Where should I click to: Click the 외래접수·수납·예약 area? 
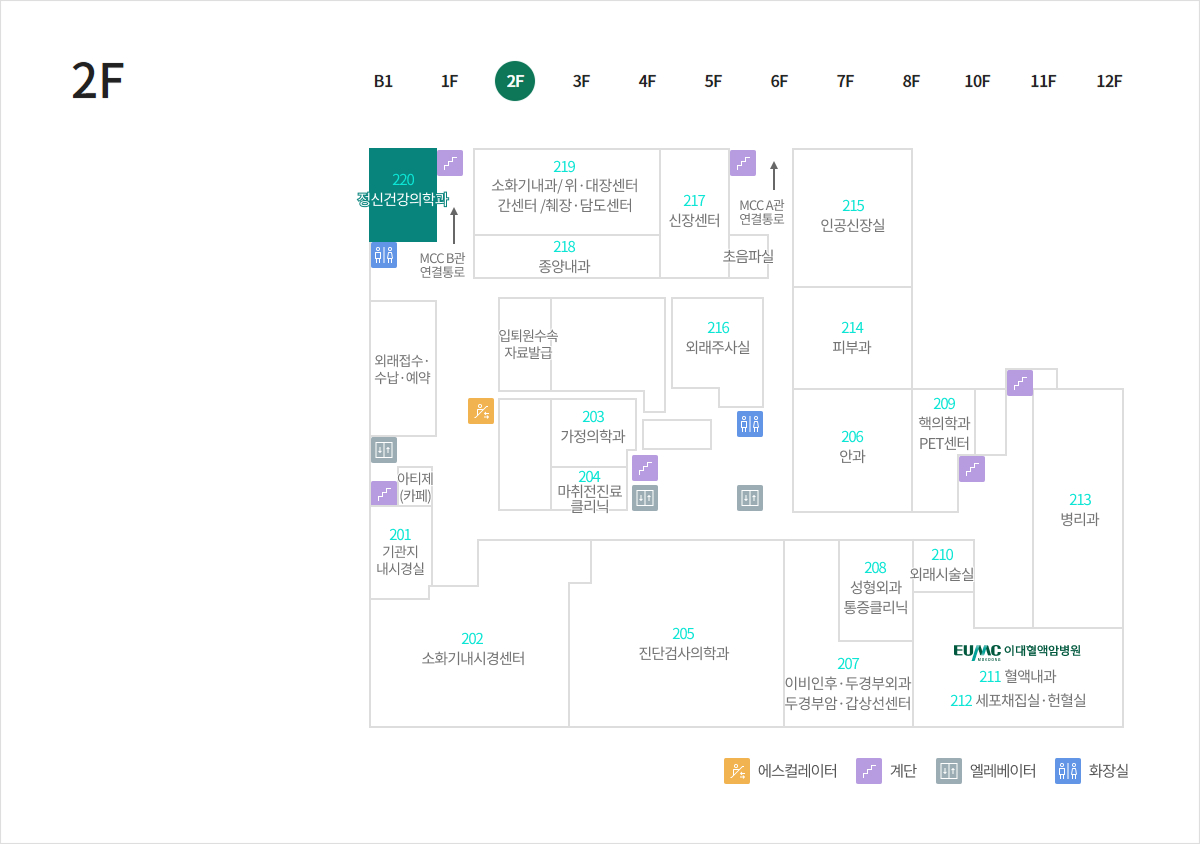click(403, 369)
